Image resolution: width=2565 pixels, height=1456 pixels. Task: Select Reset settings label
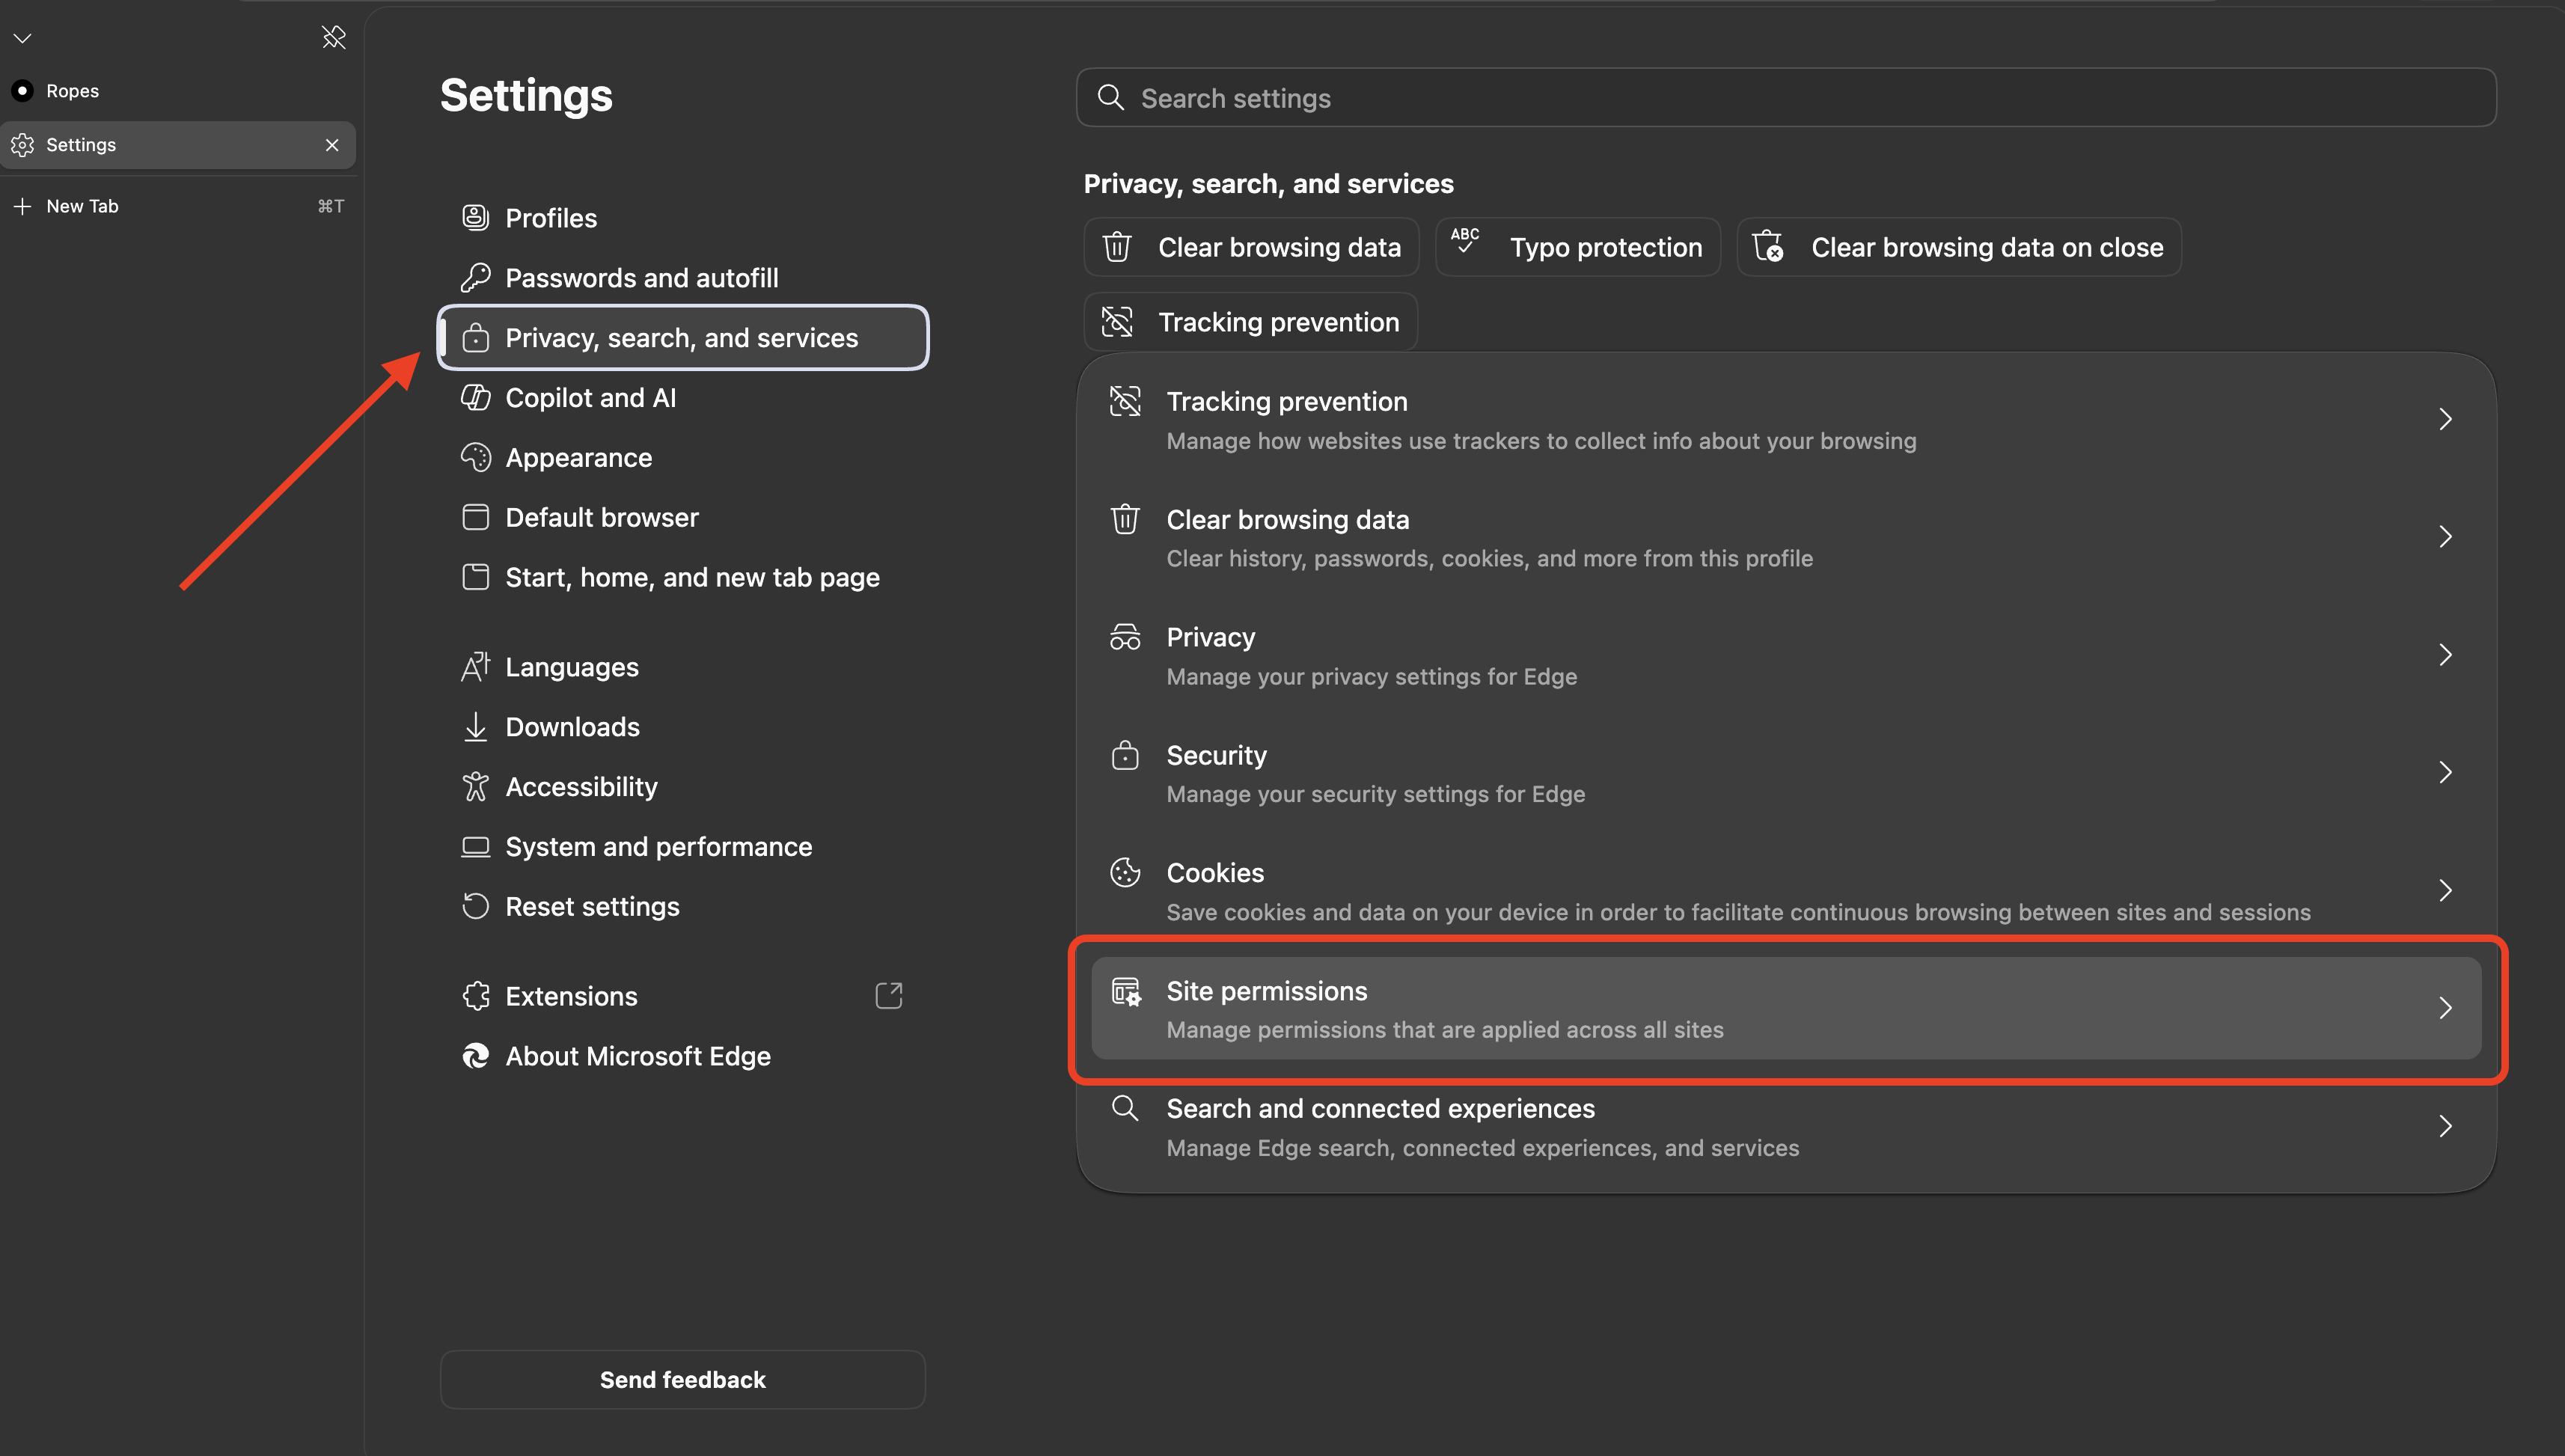[592, 906]
